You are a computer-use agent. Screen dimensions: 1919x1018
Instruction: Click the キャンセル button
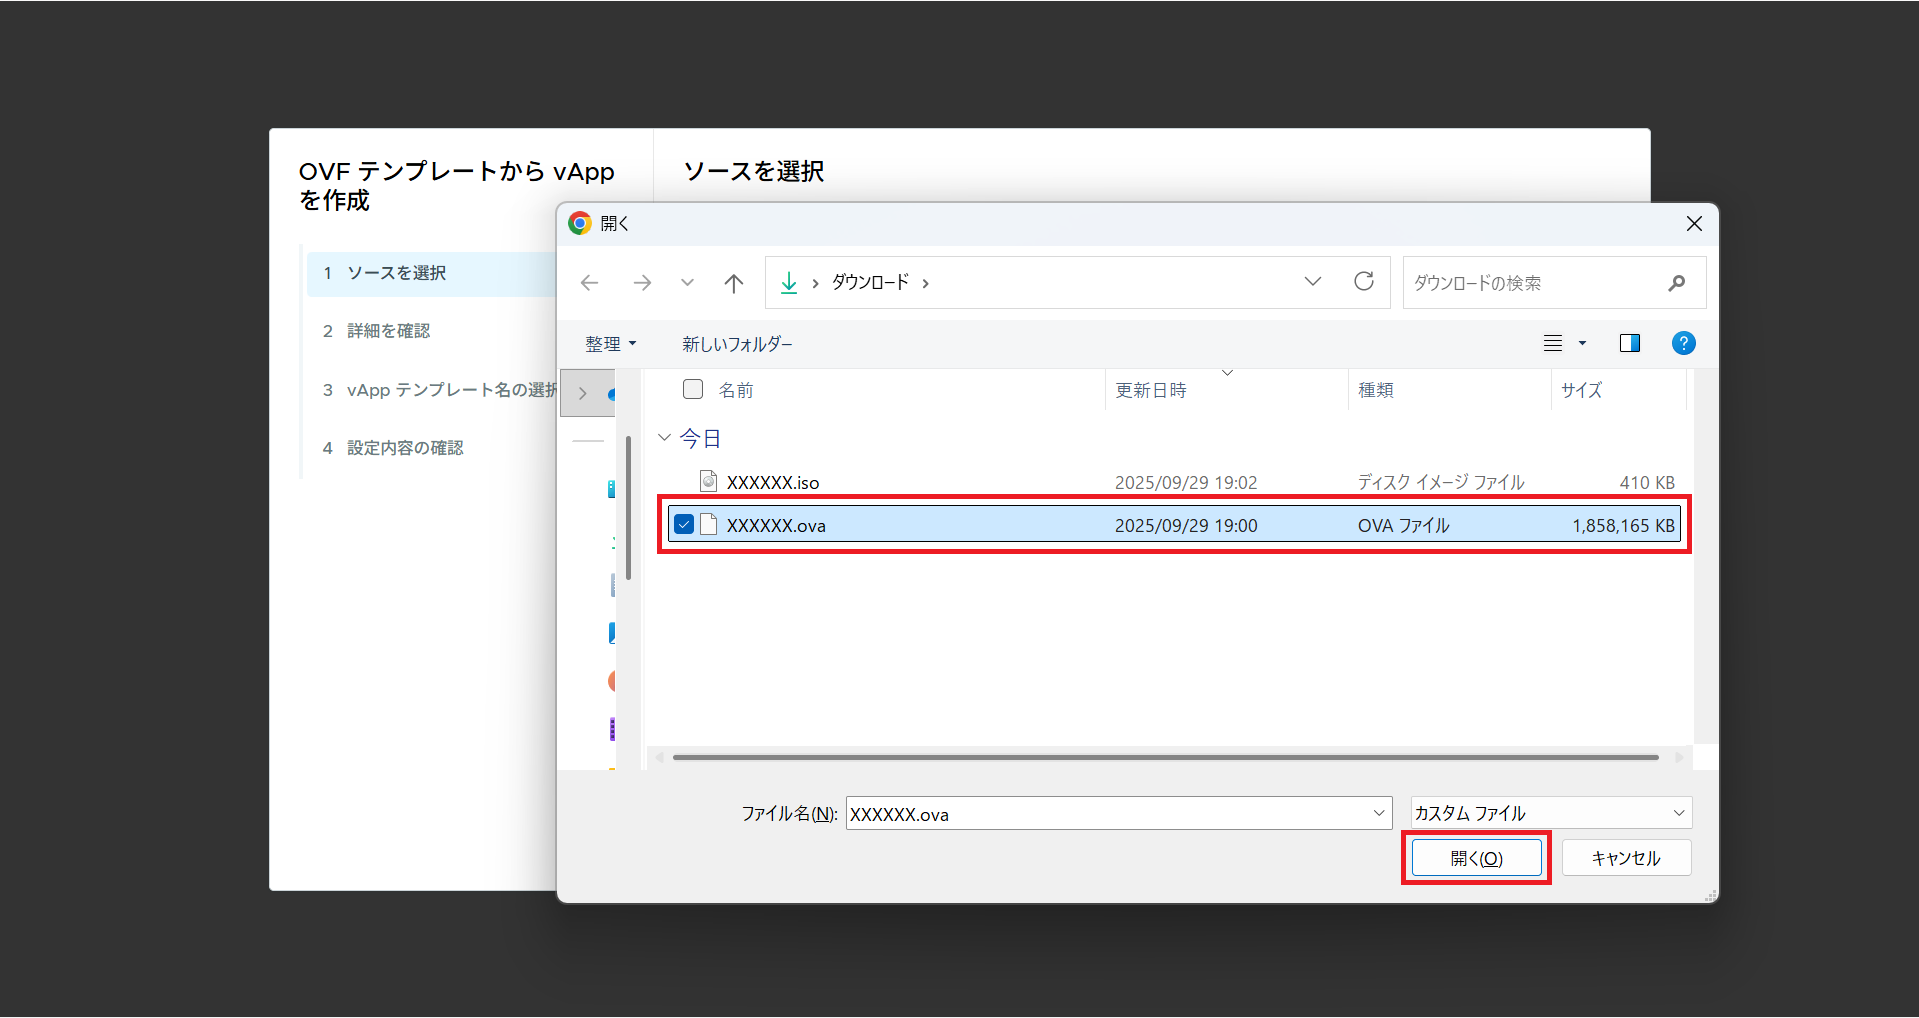(x=1626, y=858)
